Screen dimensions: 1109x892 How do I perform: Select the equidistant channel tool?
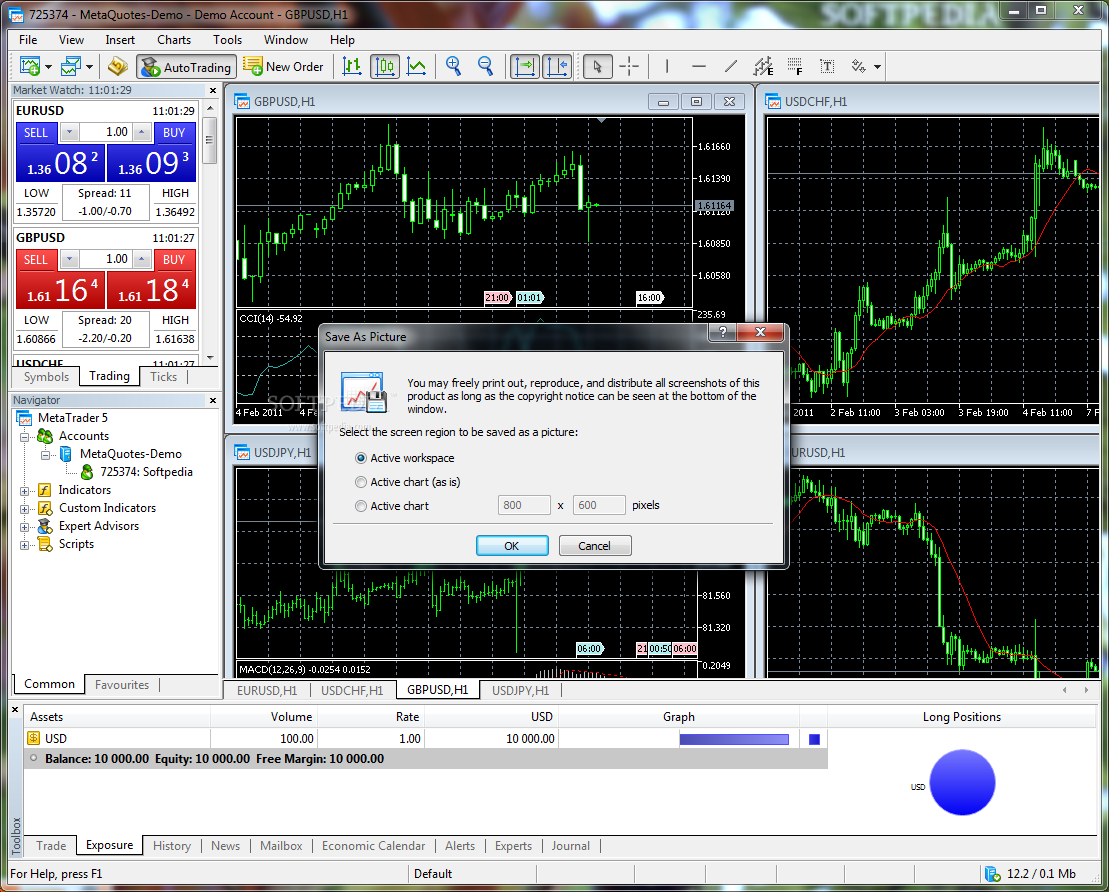[763, 66]
